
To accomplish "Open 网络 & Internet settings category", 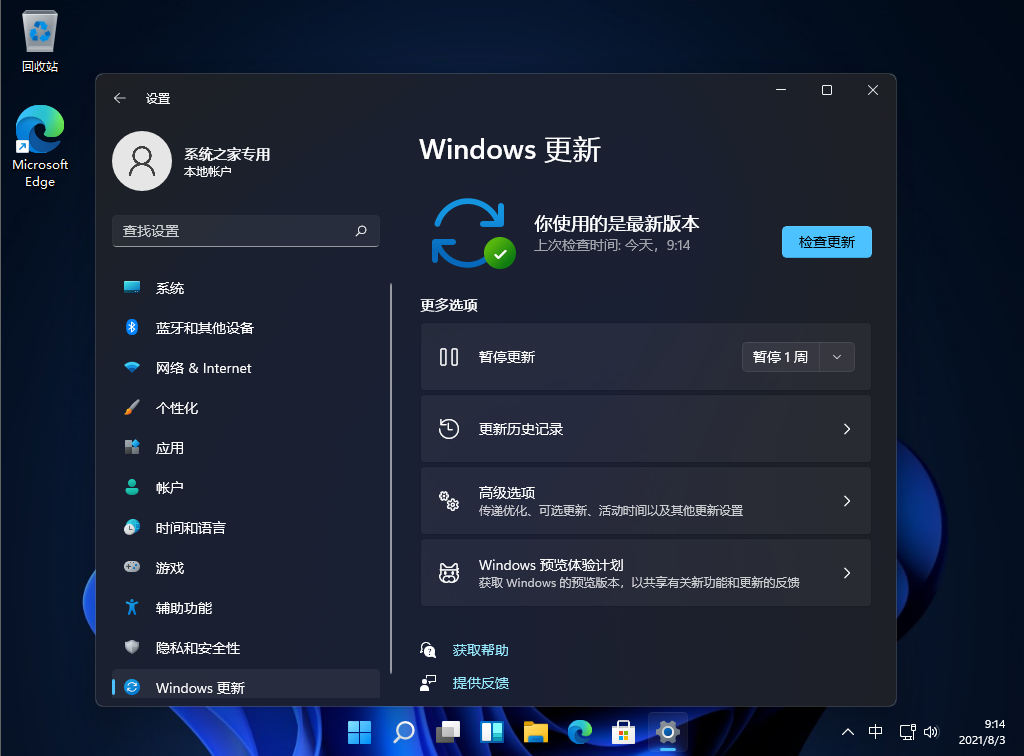I will coord(246,368).
